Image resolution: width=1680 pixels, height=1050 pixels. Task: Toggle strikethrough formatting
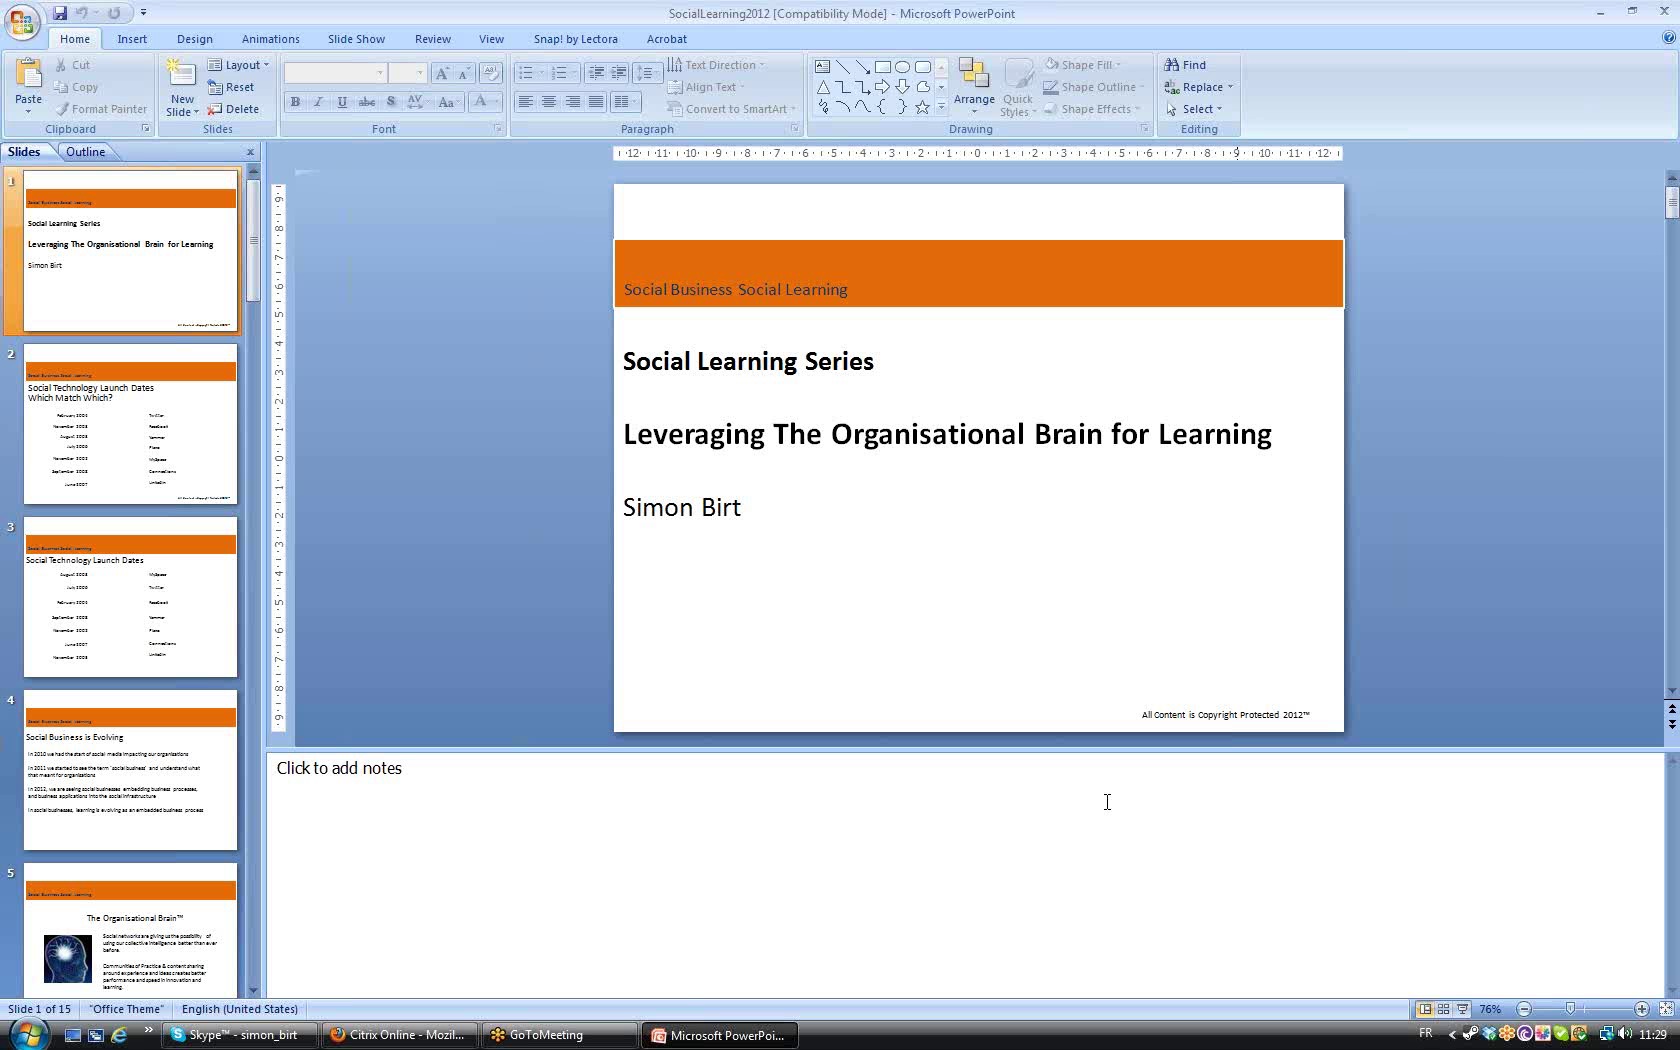[x=367, y=102]
